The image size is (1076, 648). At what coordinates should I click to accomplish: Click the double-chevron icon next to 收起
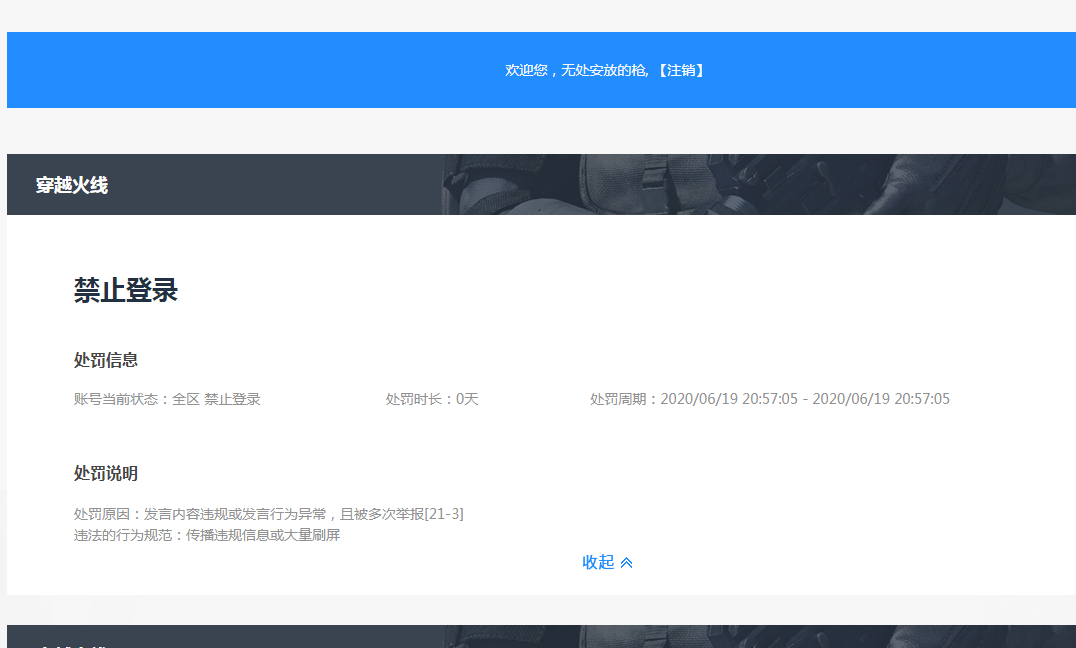pos(627,563)
